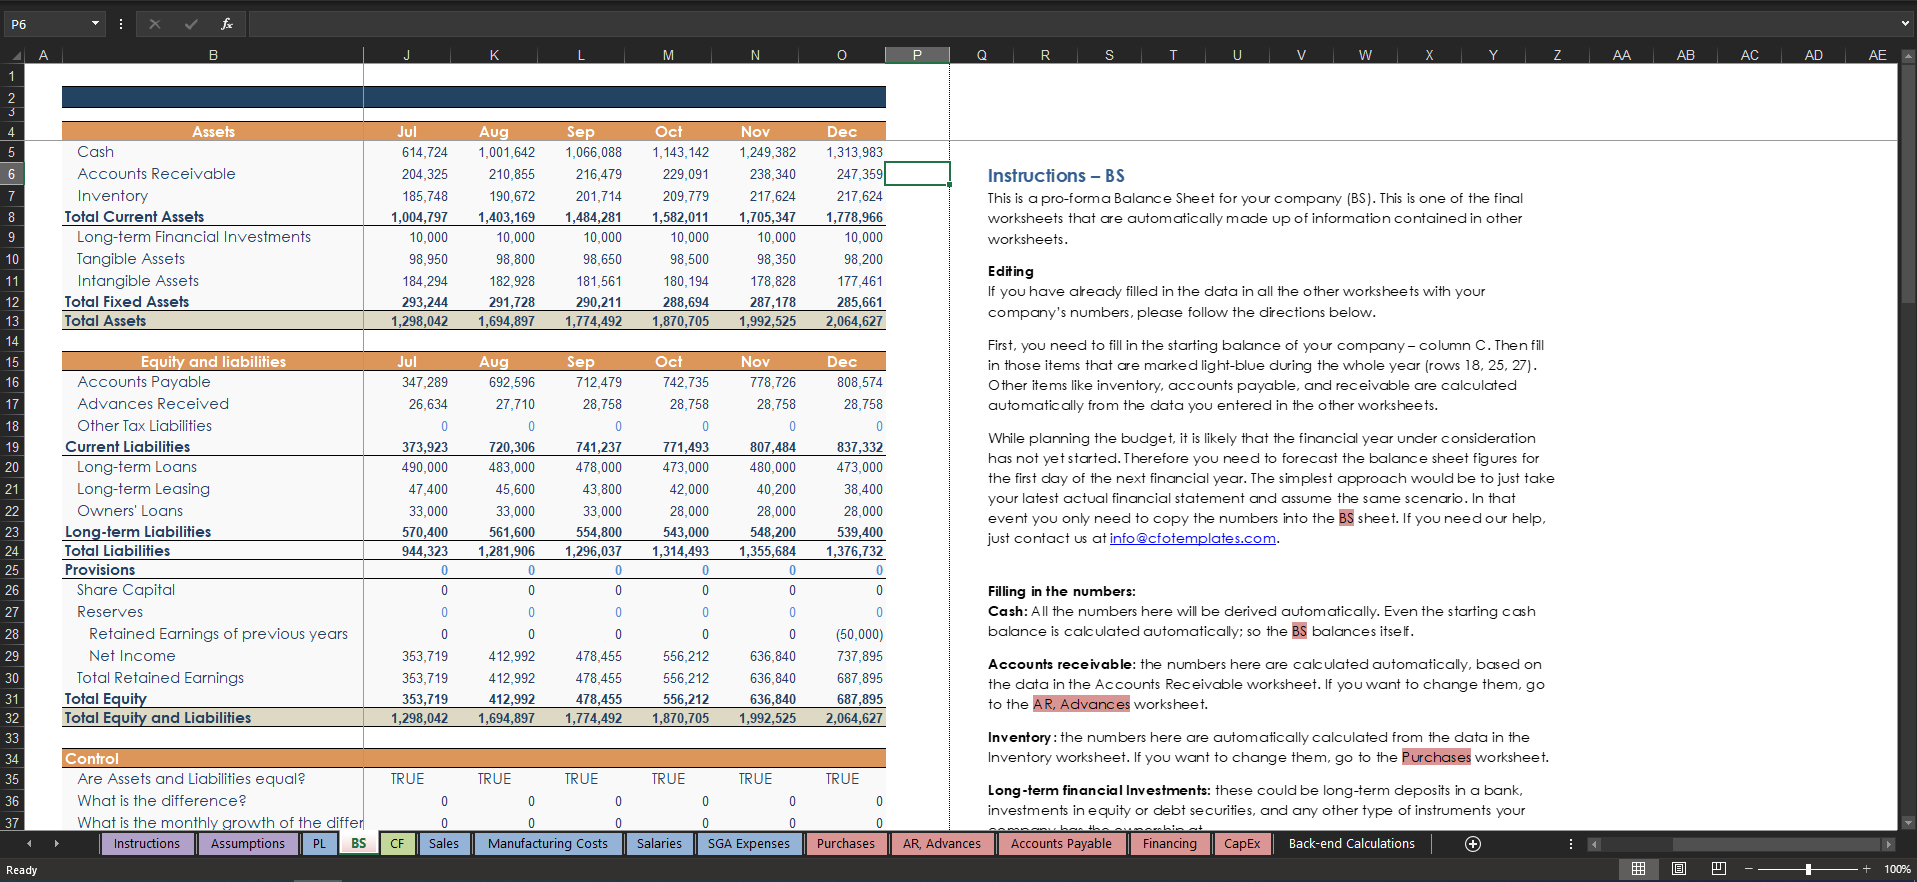Click the tab bar split handle dots
Screen dimensions: 1917x882
click(x=1571, y=844)
